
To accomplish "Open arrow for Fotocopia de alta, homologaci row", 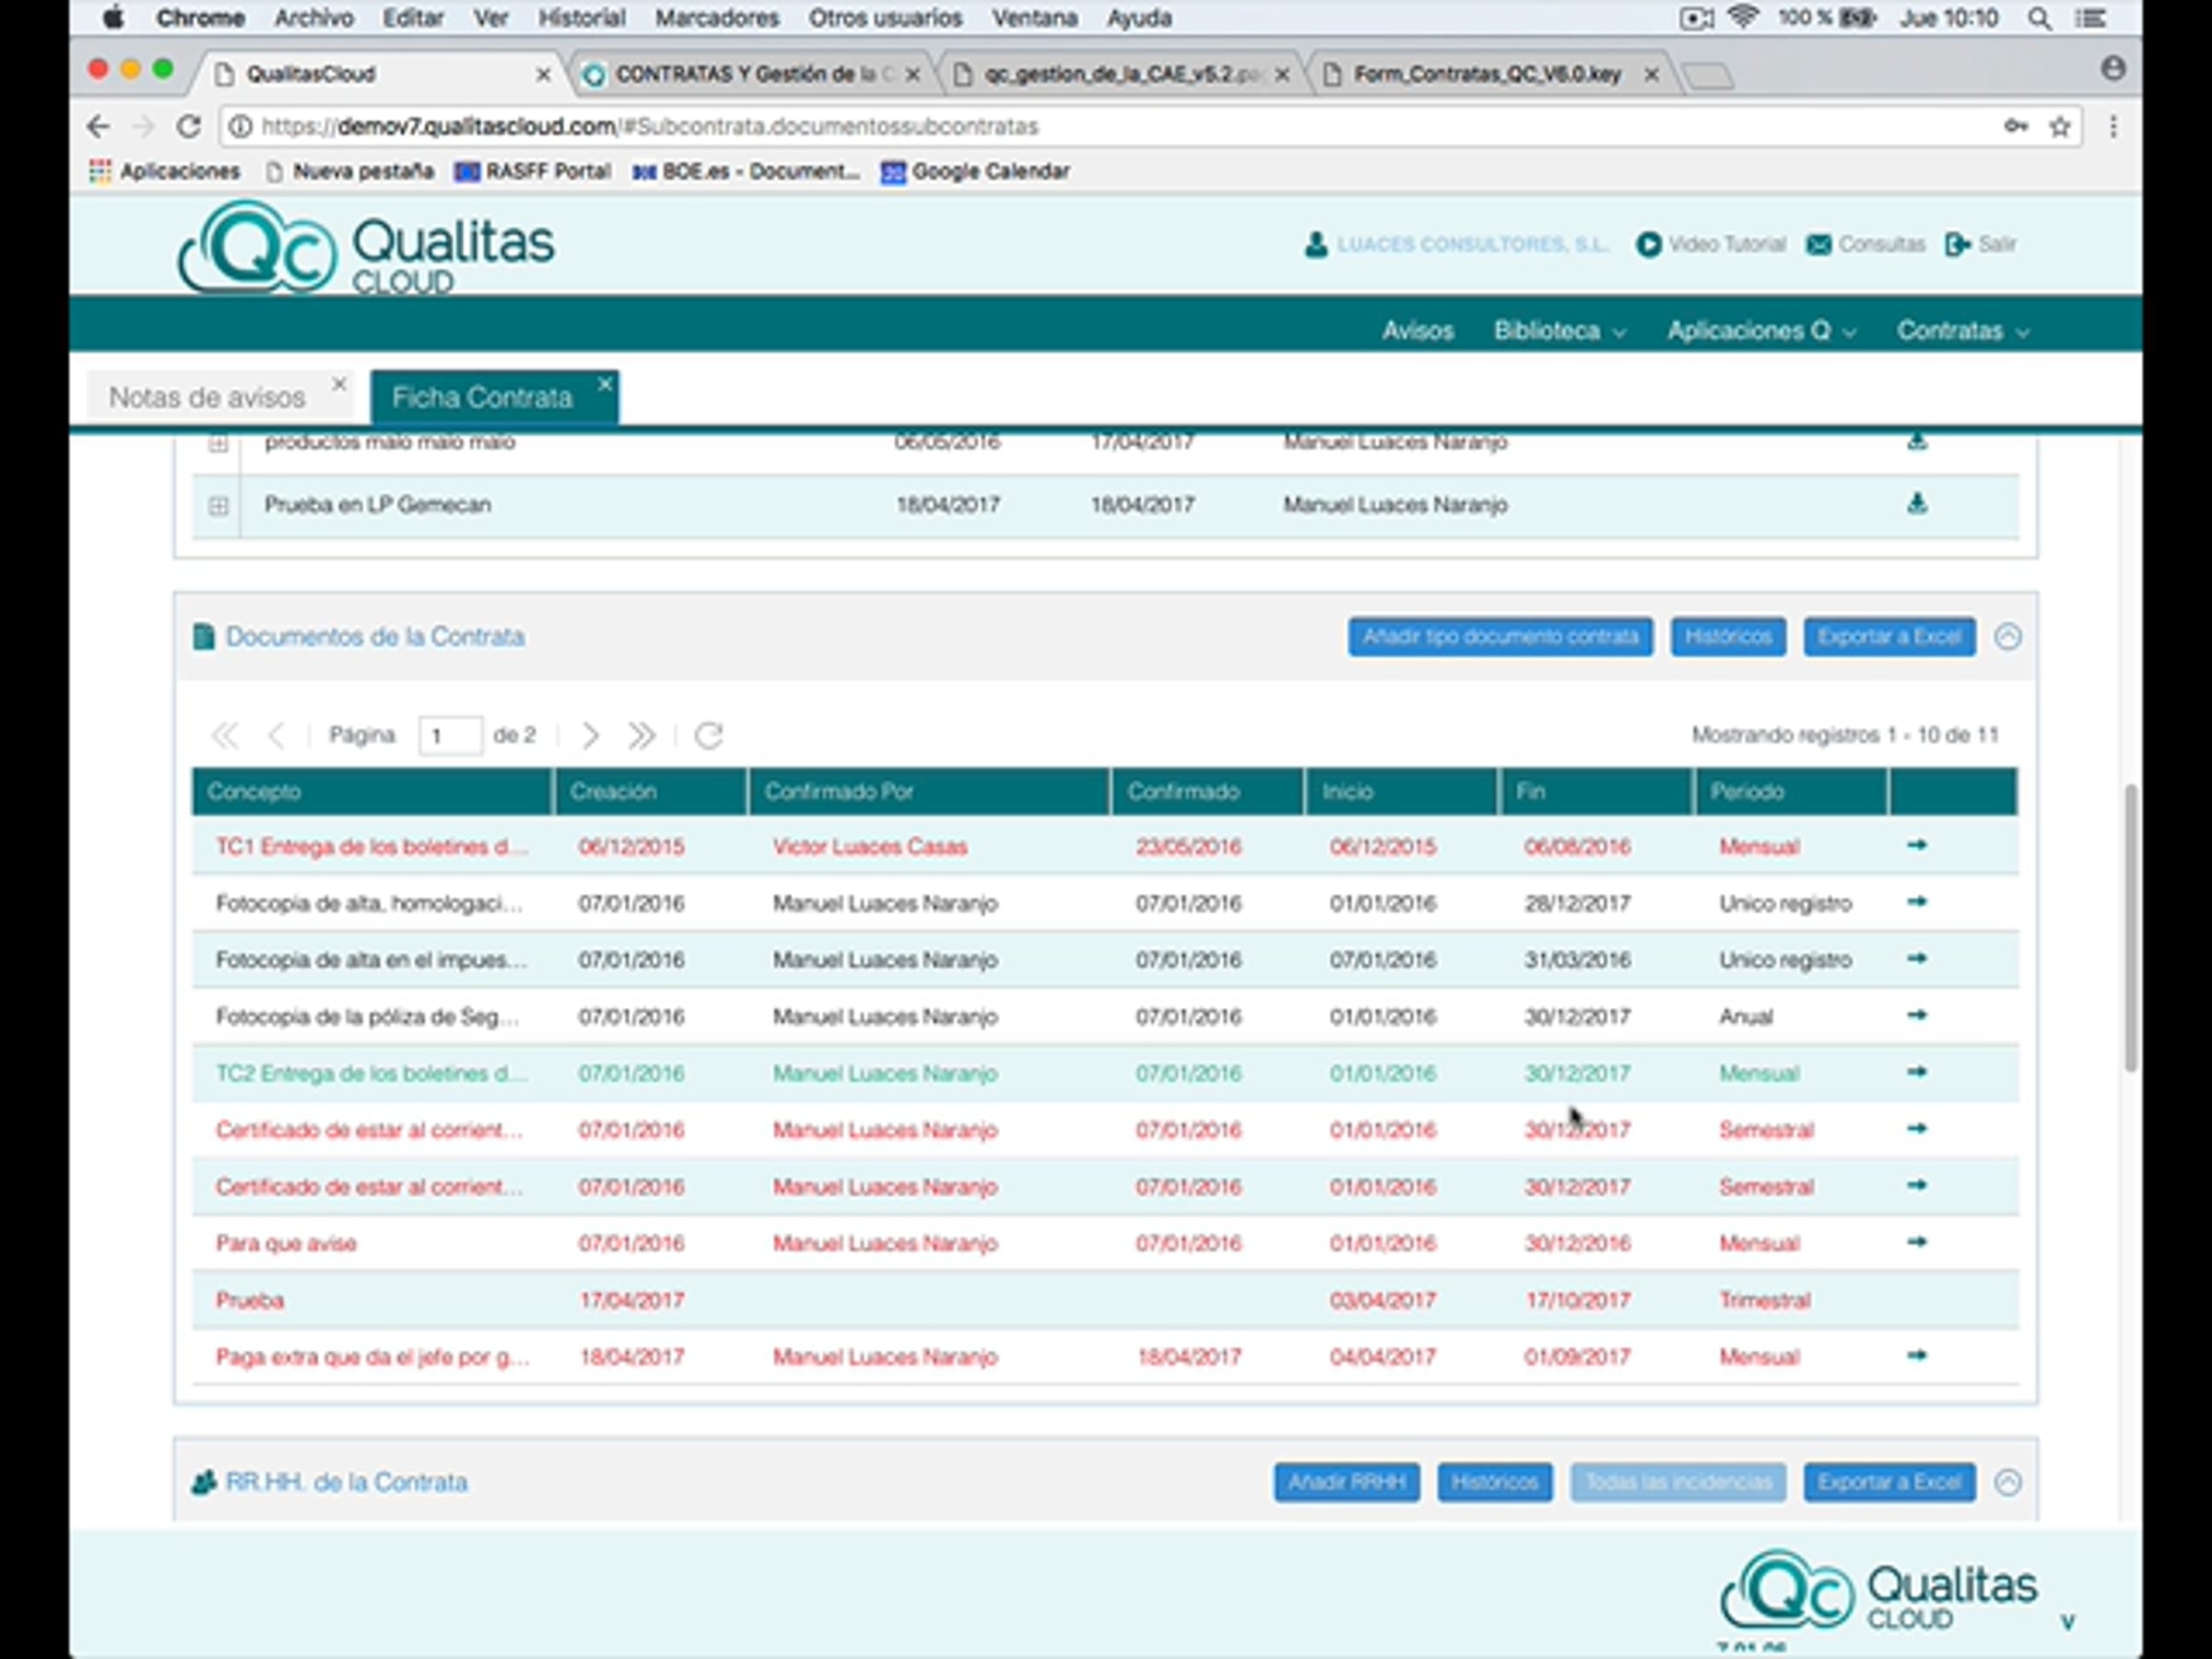I will (x=1916, y=902).
